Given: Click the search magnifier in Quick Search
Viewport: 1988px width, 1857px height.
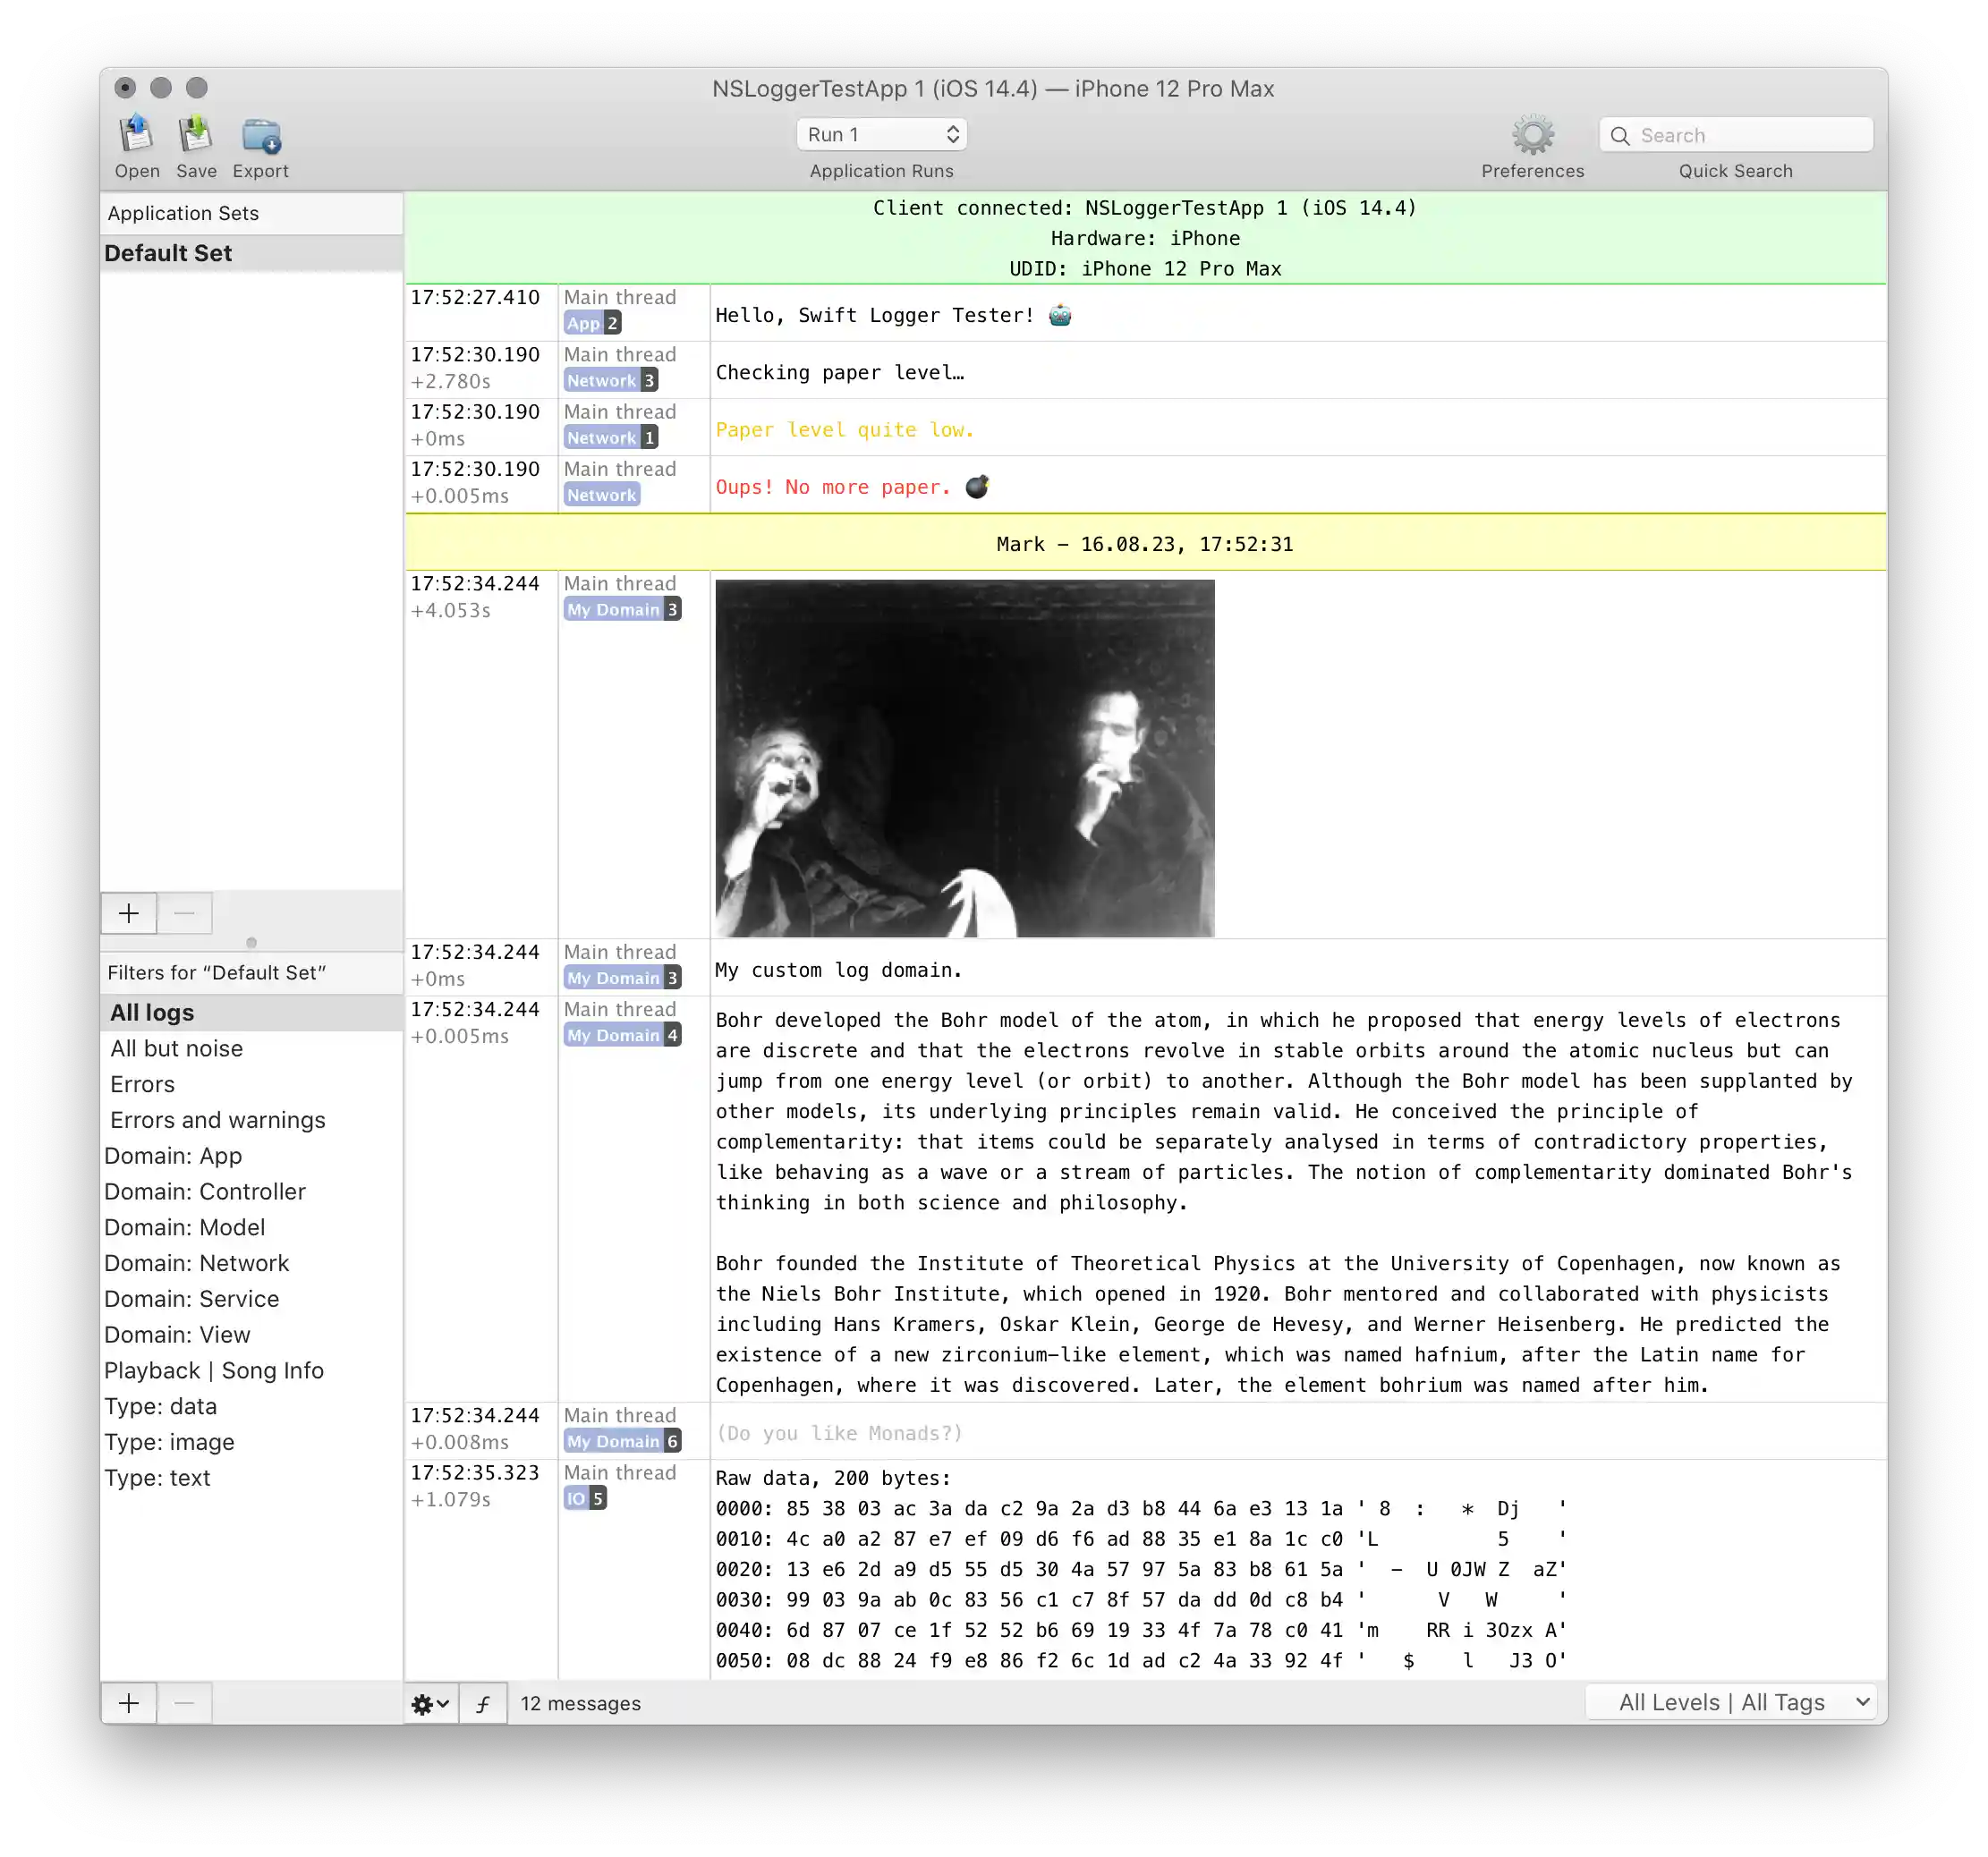Looking at the screenshot, I should pos(1623,134).
